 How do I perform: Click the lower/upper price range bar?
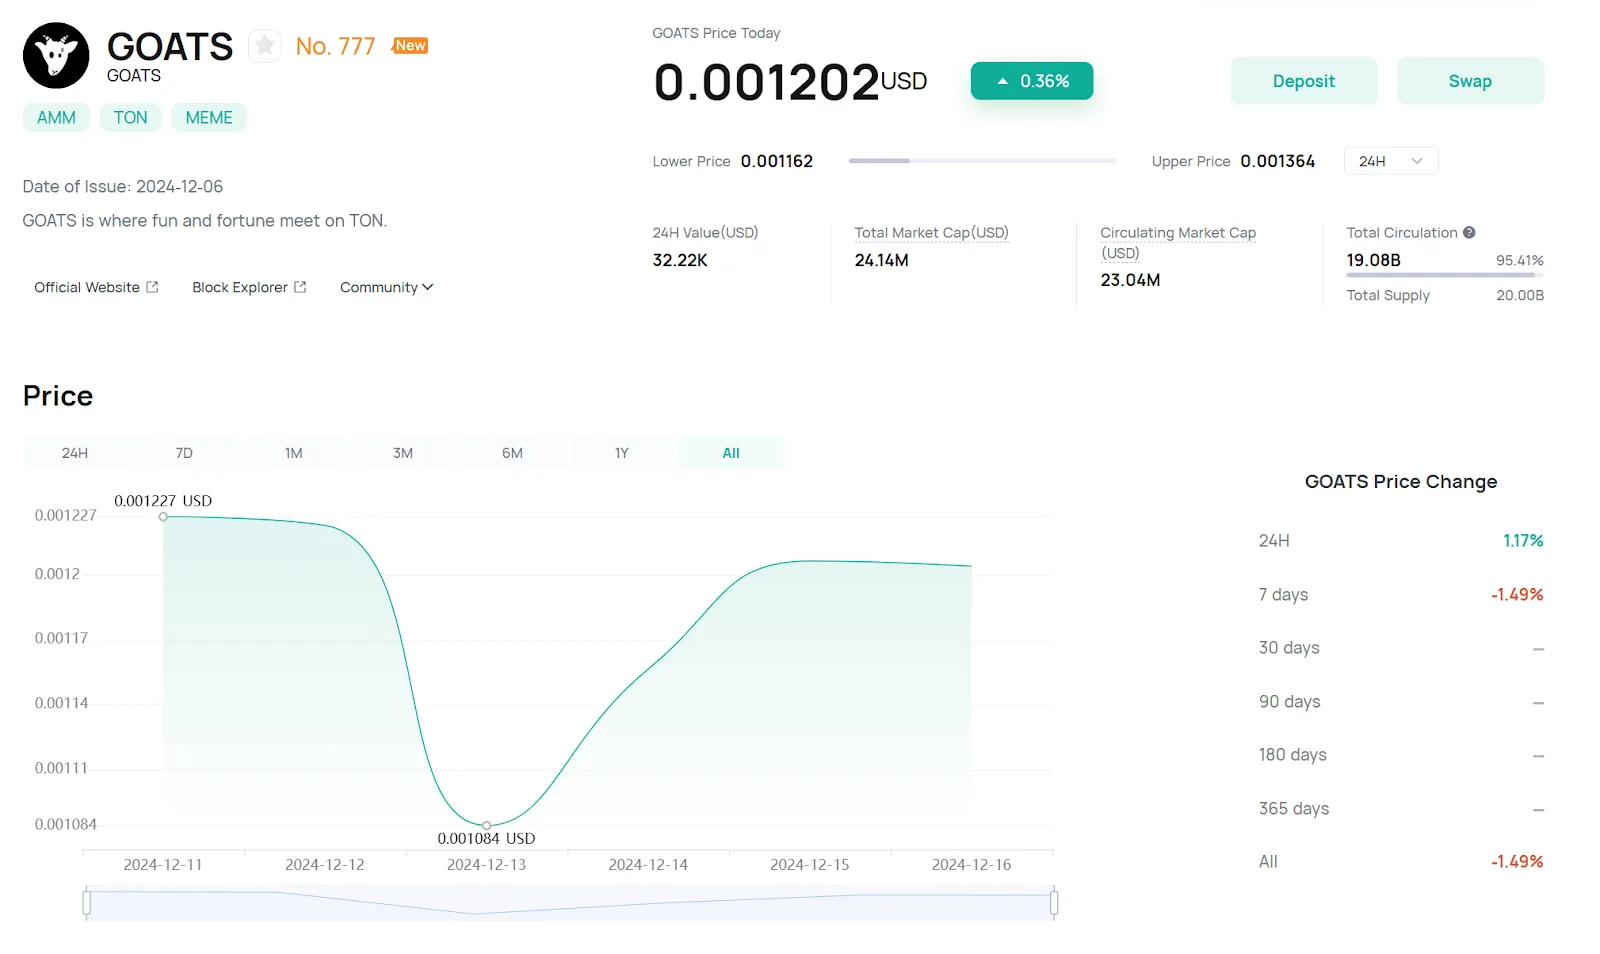point(982,161)
